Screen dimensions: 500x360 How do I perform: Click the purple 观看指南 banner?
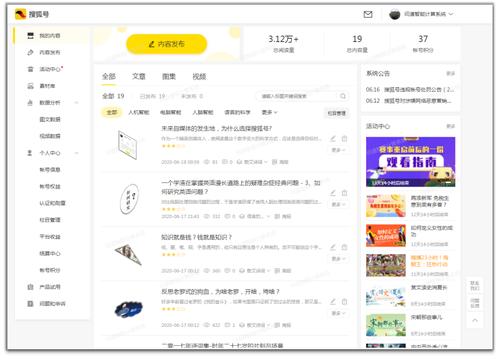click(410, 162)
